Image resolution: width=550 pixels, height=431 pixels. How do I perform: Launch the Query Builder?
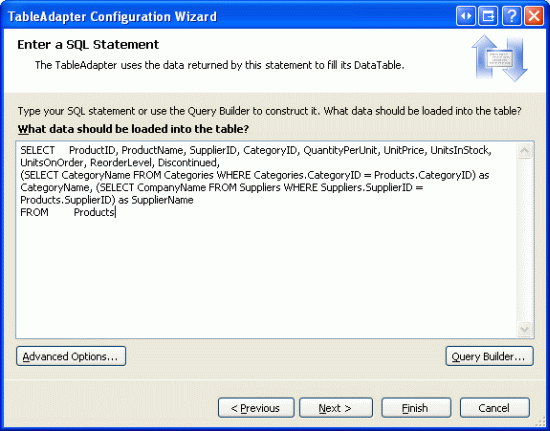click(489, 356)
